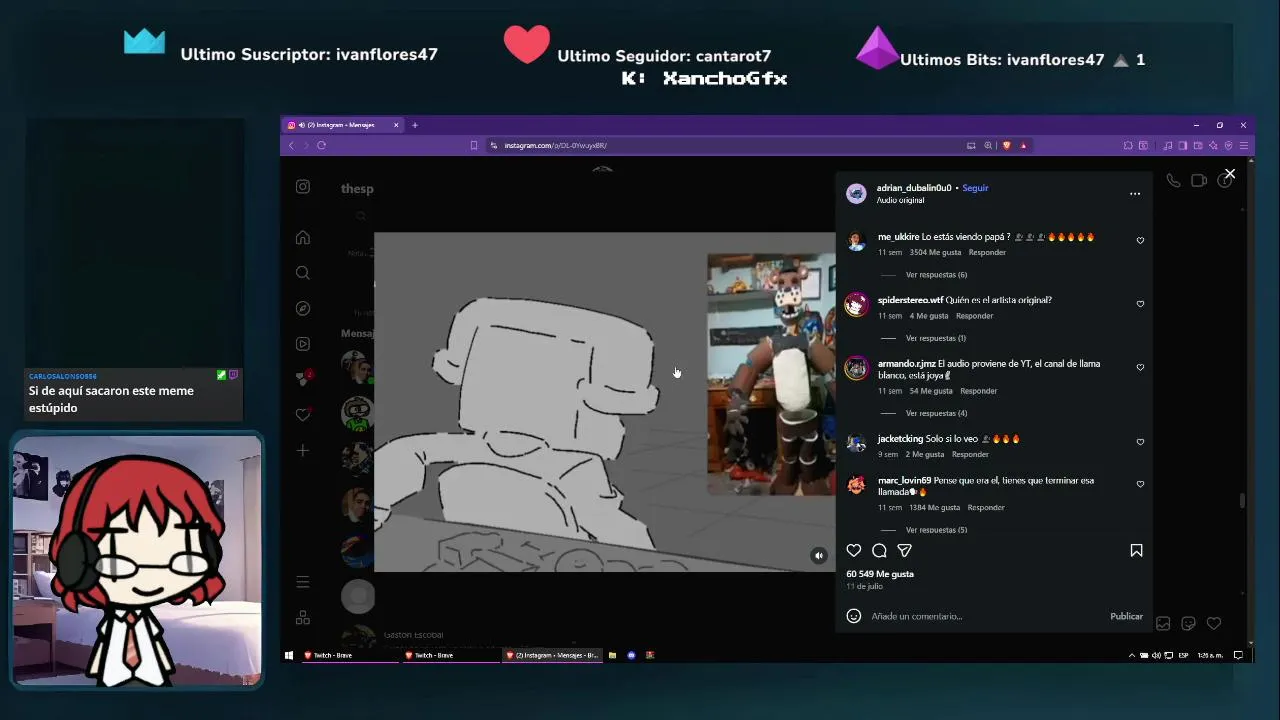Click the comment bubble icon under post
Image resolution: width=1280 pixels, height=720 pixels.
pyautogui.click(x=879, y=550)
